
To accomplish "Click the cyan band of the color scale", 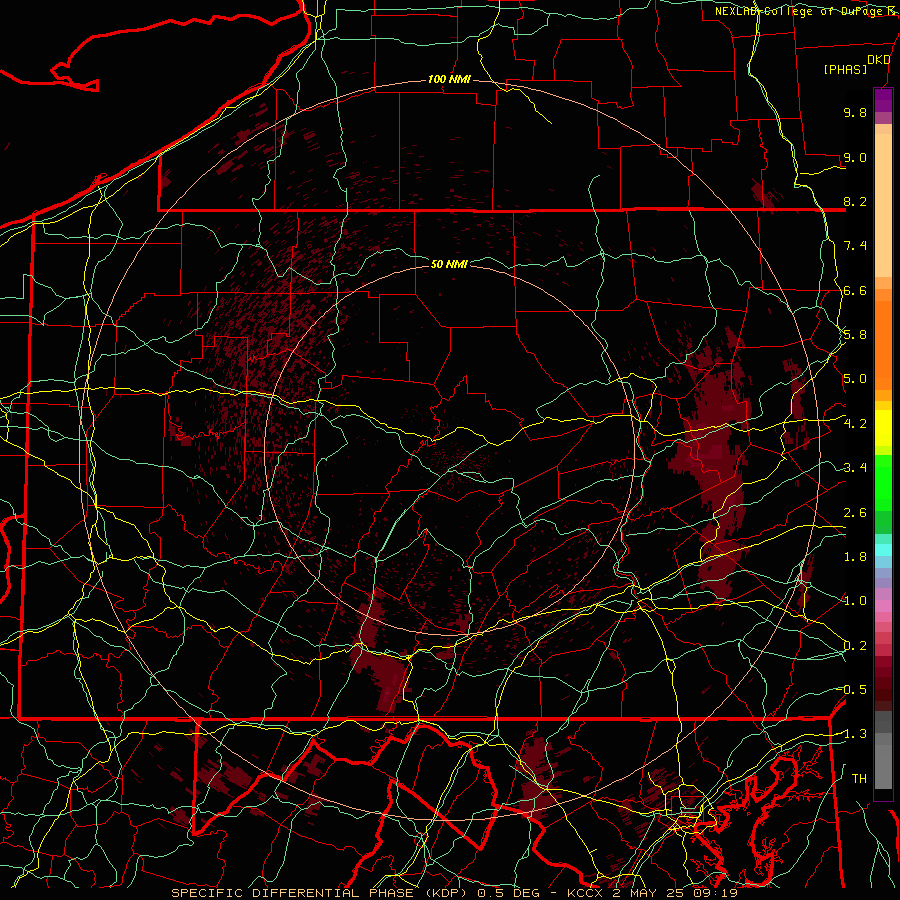I will pos(883,550).
